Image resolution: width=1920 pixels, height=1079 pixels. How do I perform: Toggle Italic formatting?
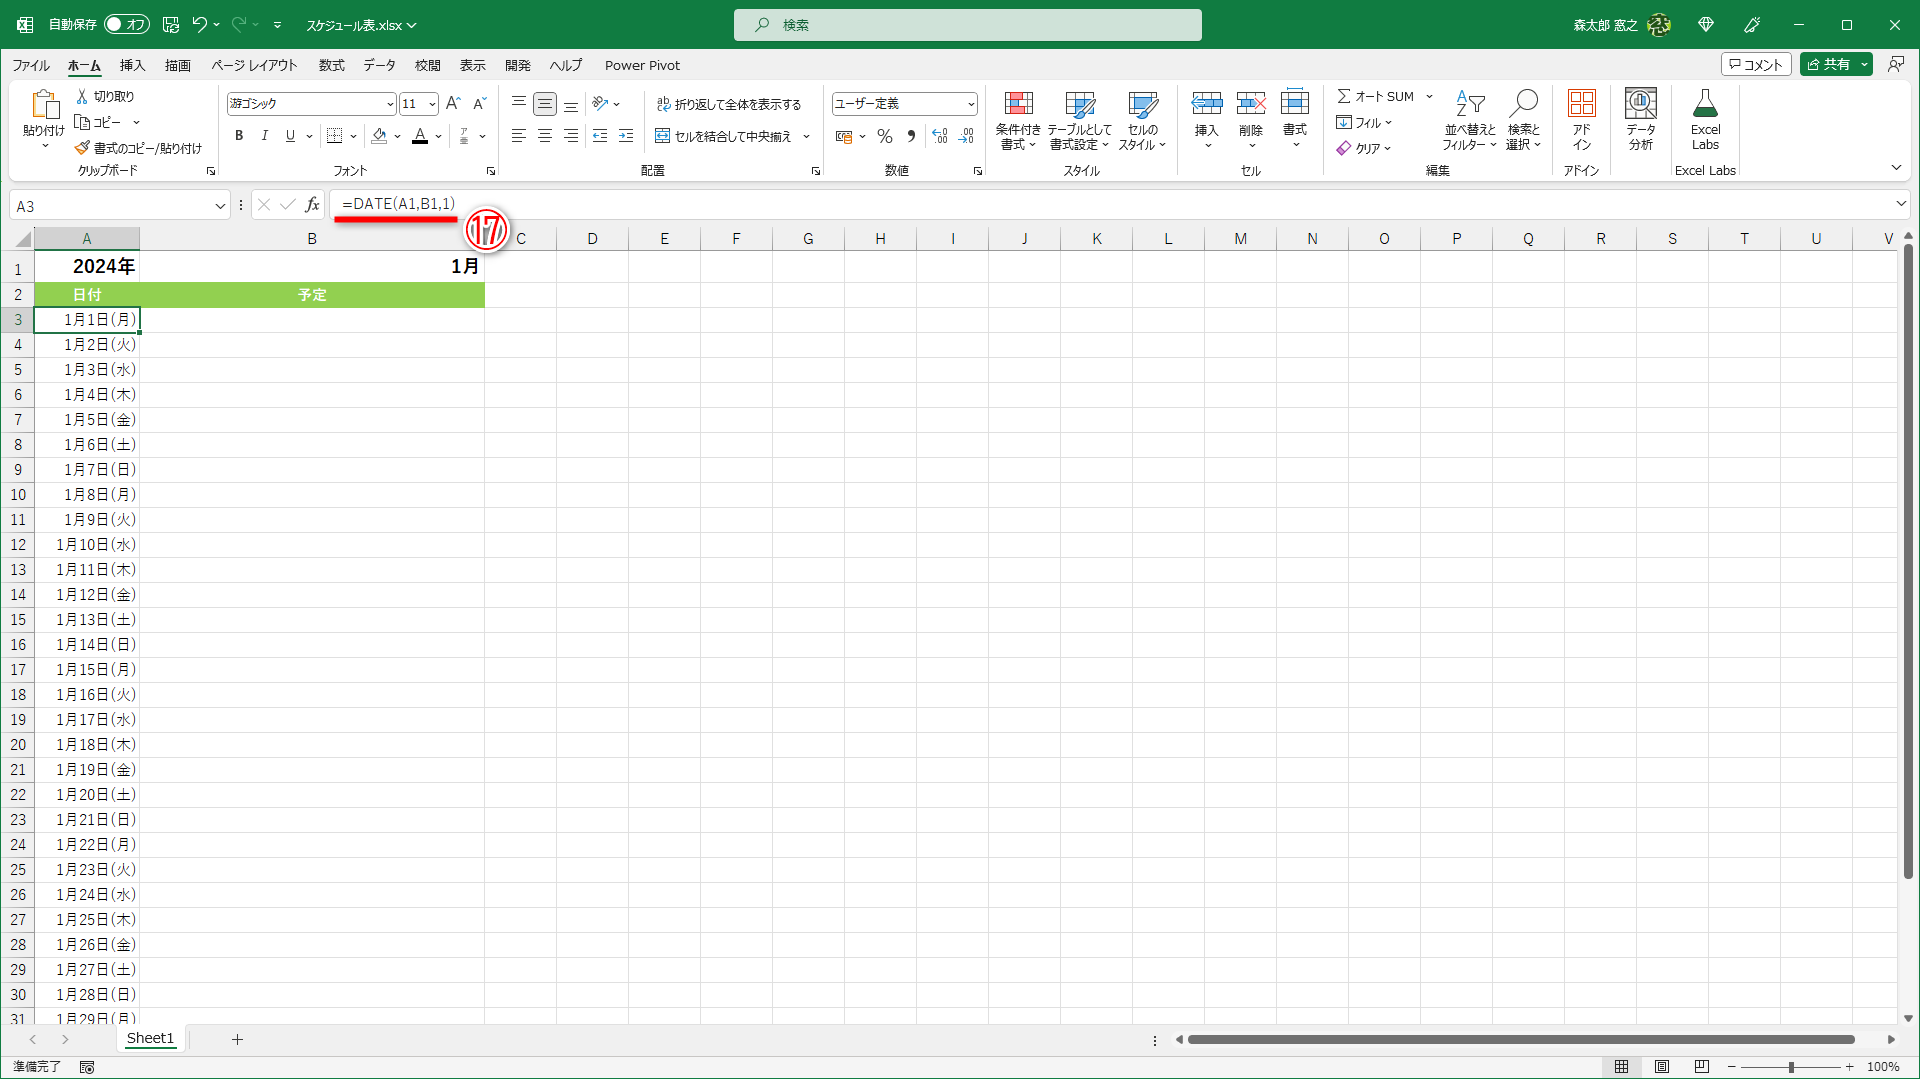(265, 136)
